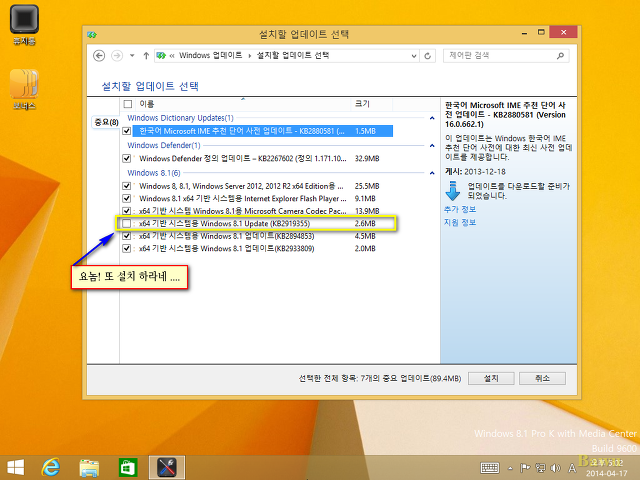Uncheck the 한국어 Microsoft IME update
Viewport: 640px width, 480px height.
coord(127,131)
